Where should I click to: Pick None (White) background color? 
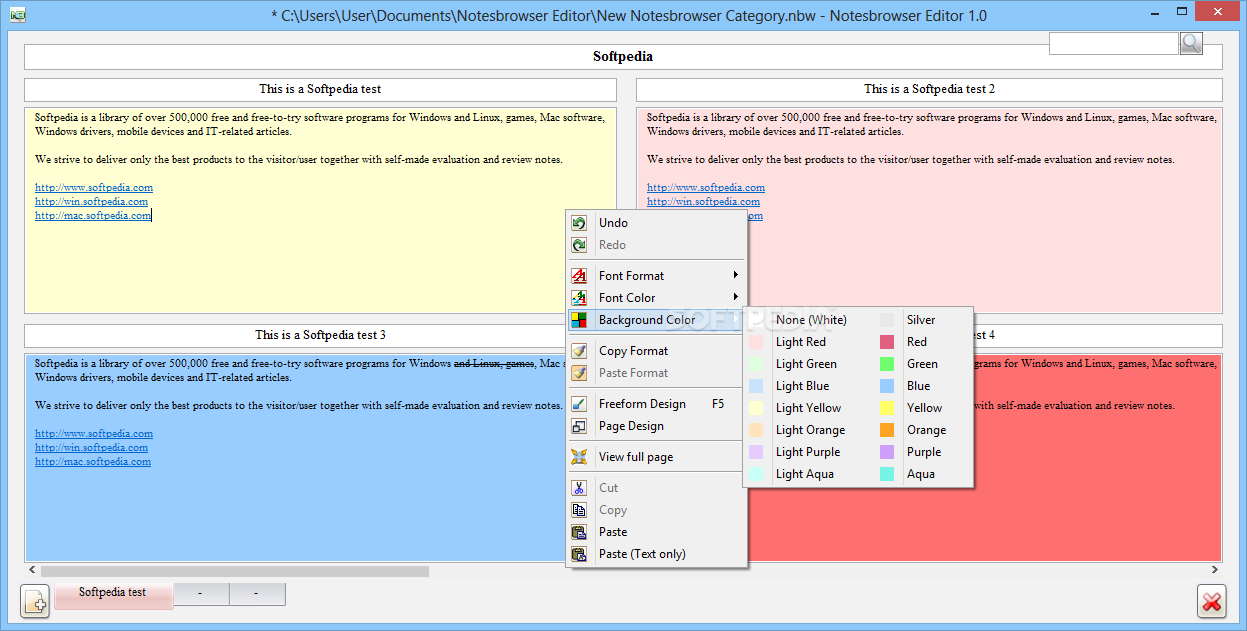point(807,320)
